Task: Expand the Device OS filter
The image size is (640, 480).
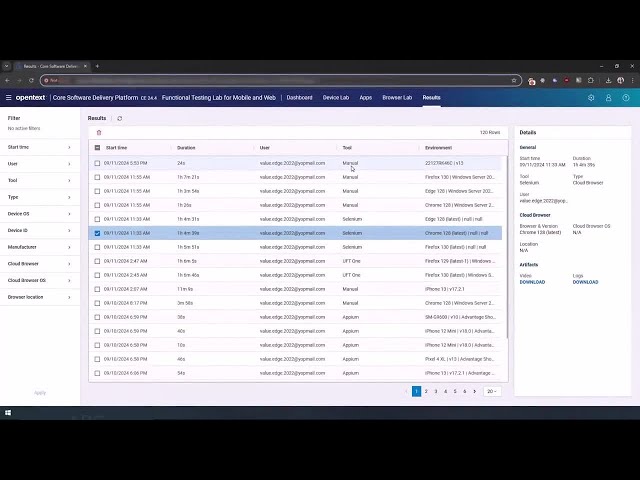Action: click(x=40, y=214)
